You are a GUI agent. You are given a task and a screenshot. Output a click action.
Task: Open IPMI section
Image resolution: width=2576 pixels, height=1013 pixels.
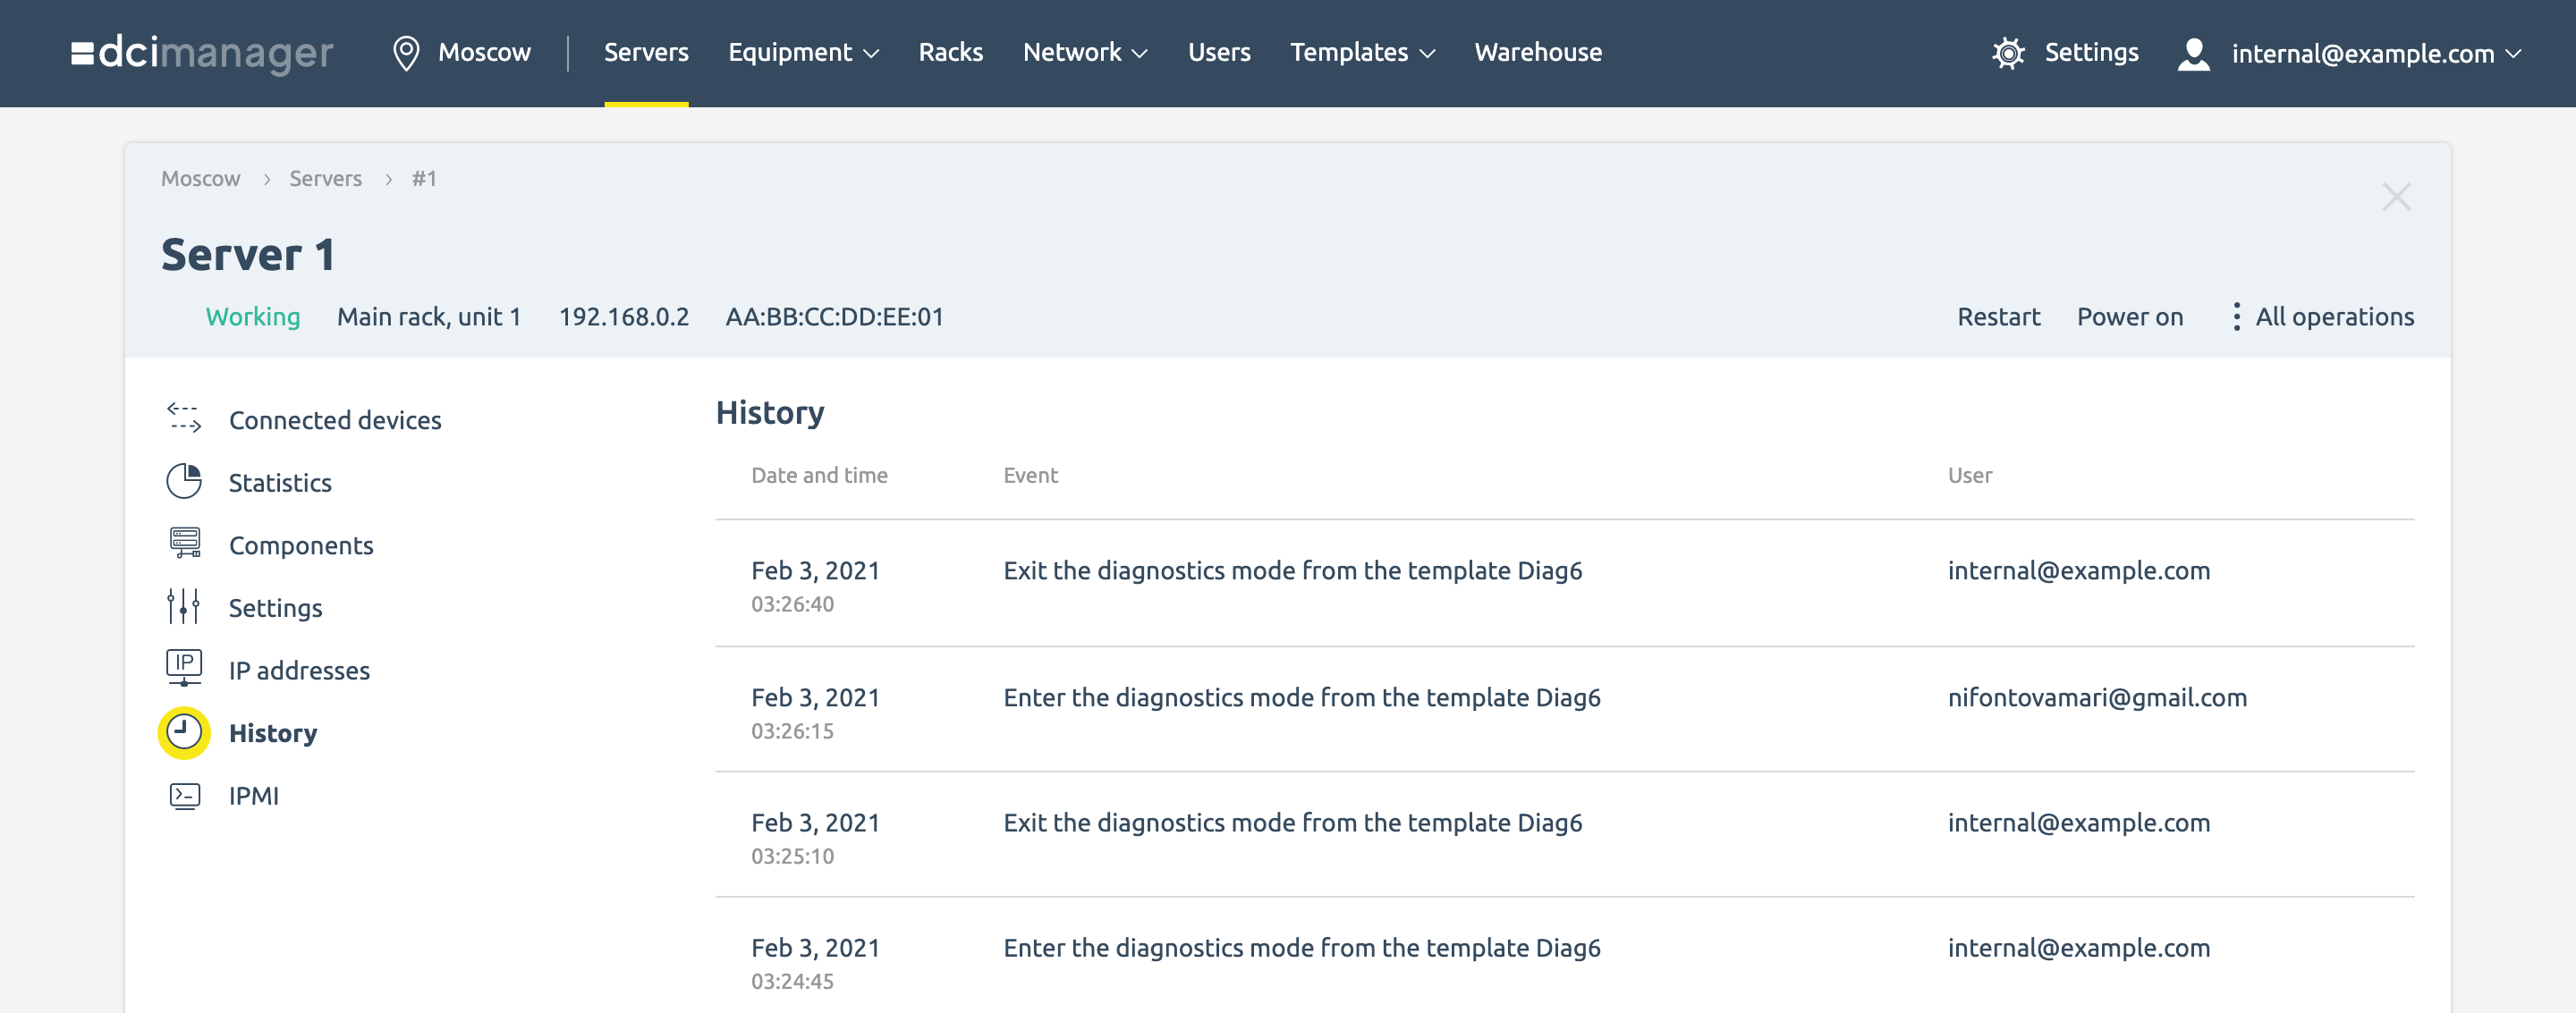[254, 796]
